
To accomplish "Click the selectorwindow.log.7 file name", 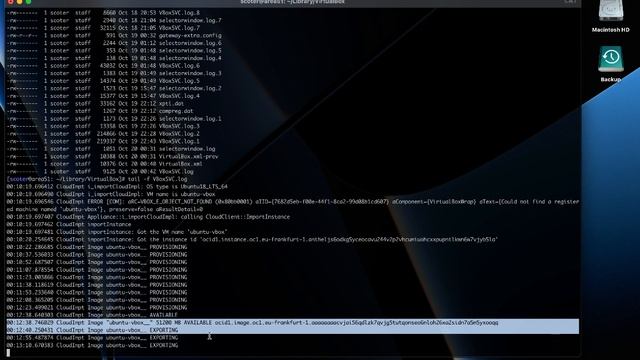I will (x=190, y=20).
